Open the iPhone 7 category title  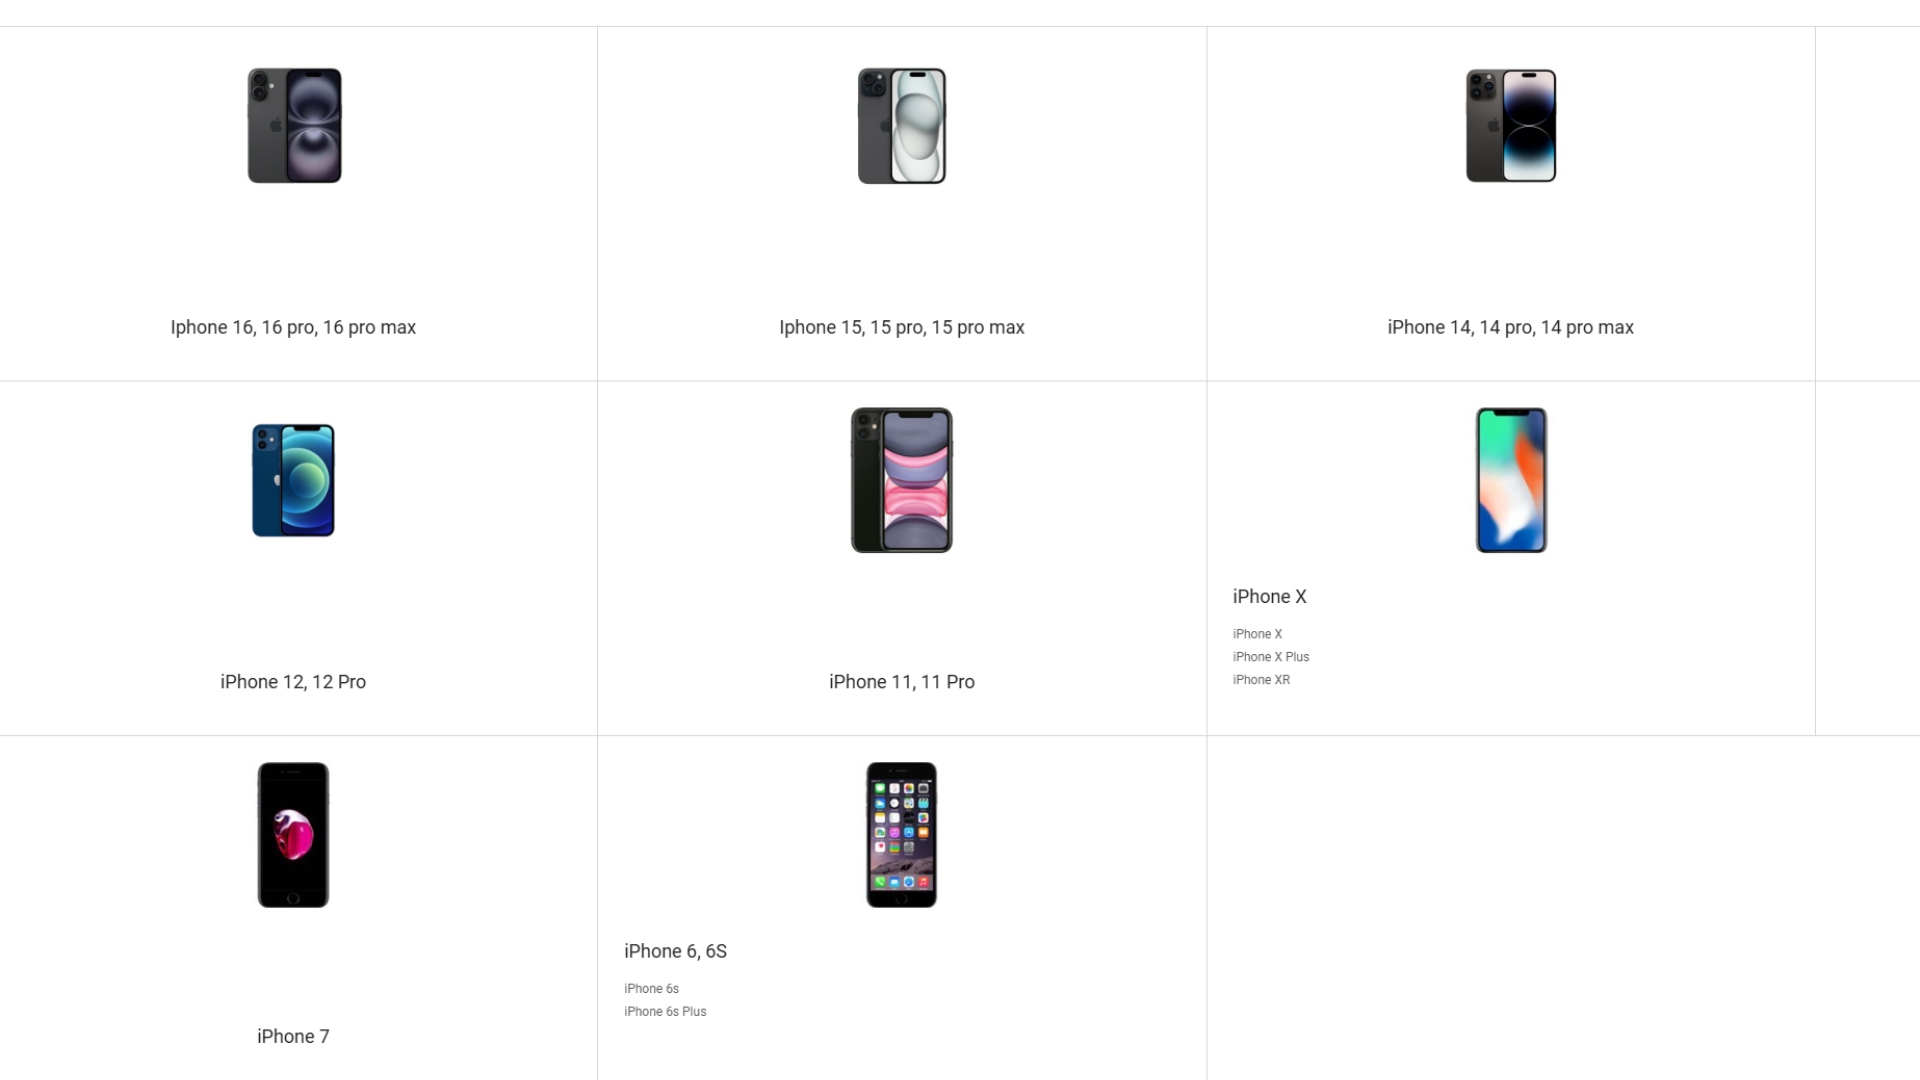point(293,1037)
